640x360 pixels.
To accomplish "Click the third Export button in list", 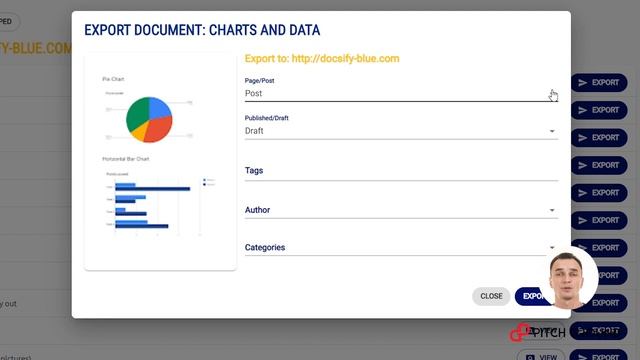I will [x=599, y=138].
